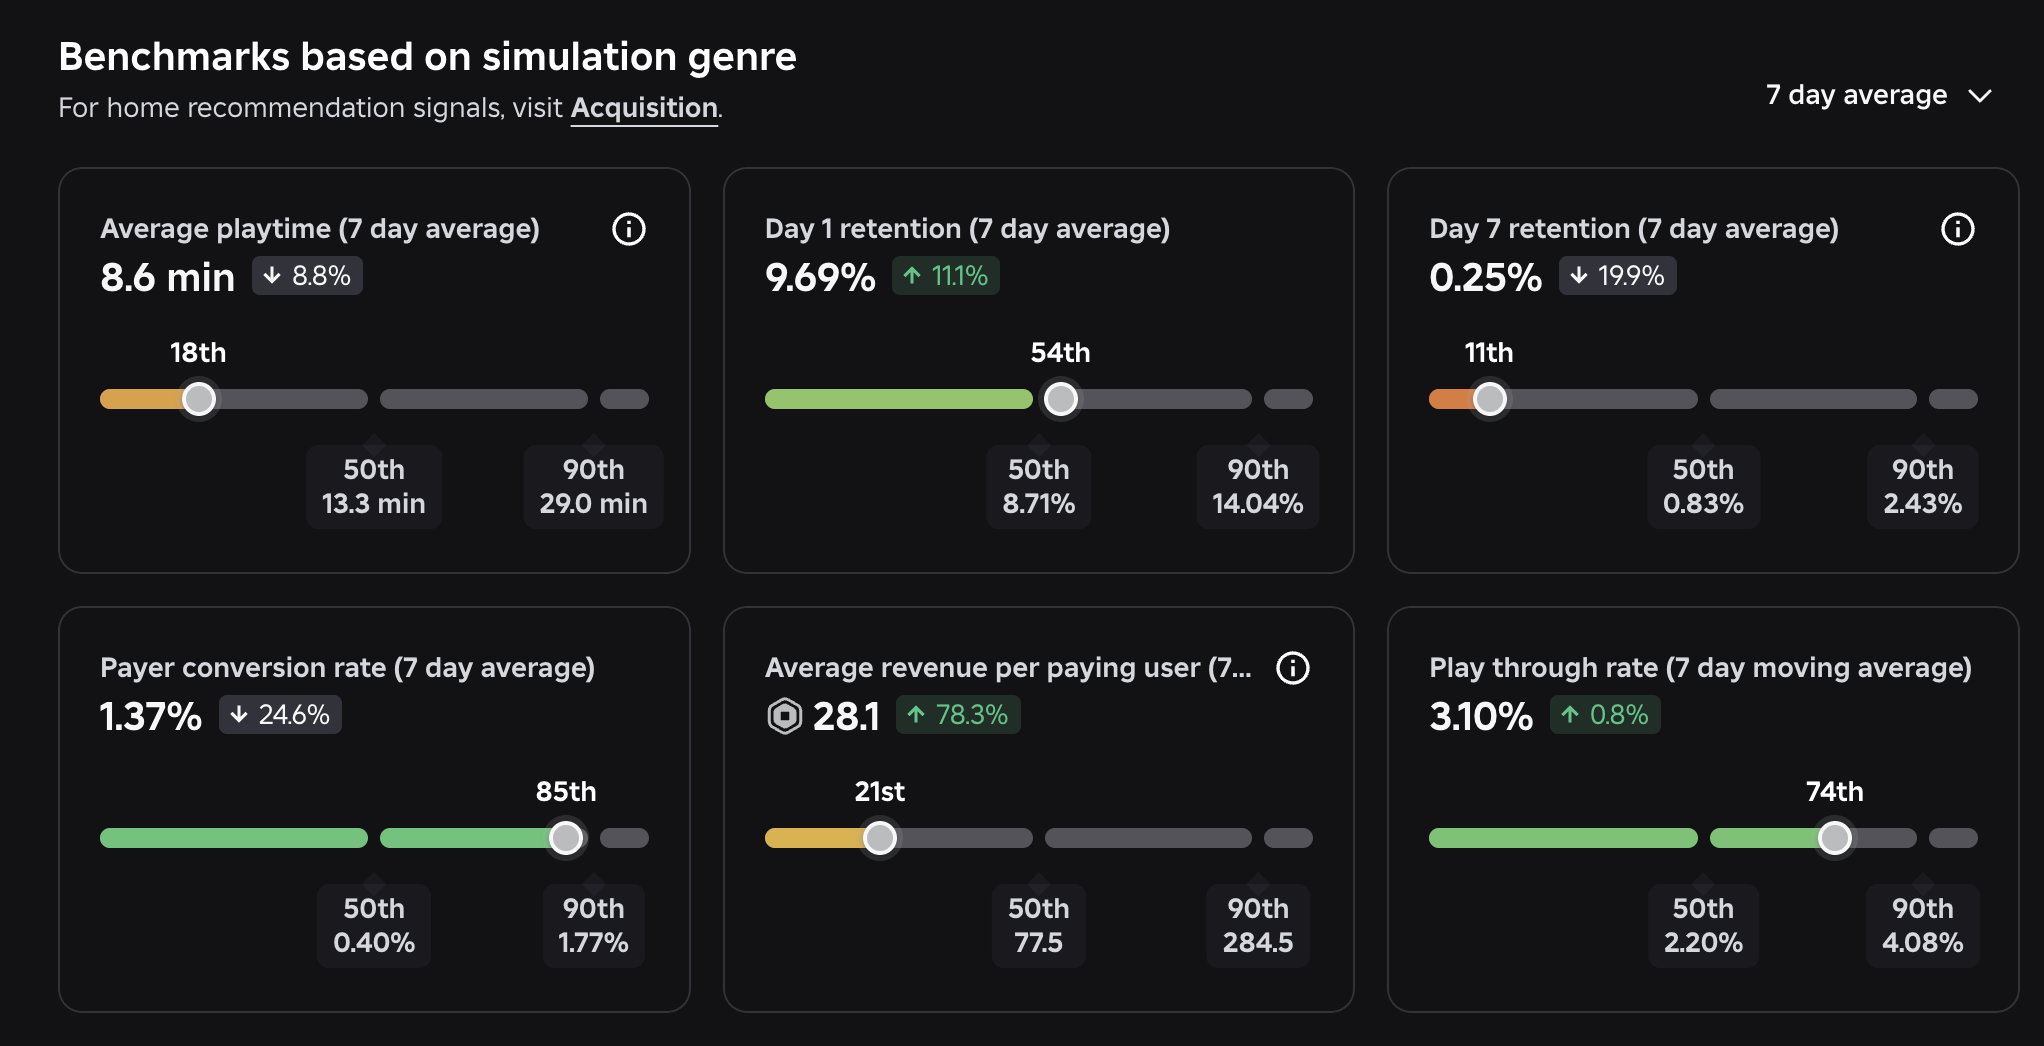Open the 7 day average dropdown
Screen dimensions: 2044x1046
coord(1879,95)
